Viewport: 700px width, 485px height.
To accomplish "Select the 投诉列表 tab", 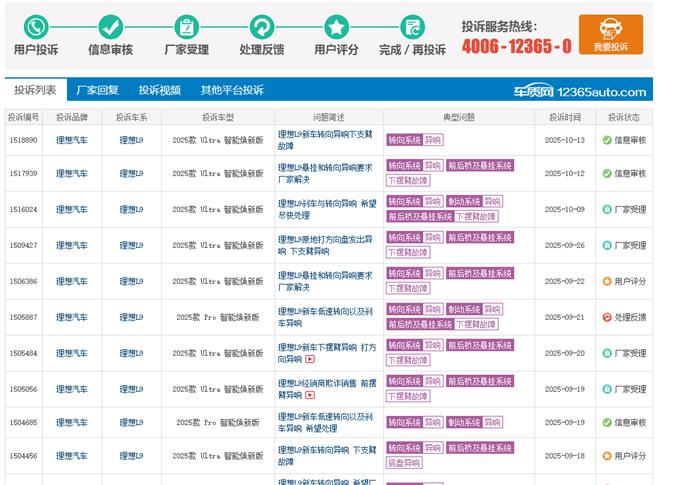I will (x=35, y=90).
